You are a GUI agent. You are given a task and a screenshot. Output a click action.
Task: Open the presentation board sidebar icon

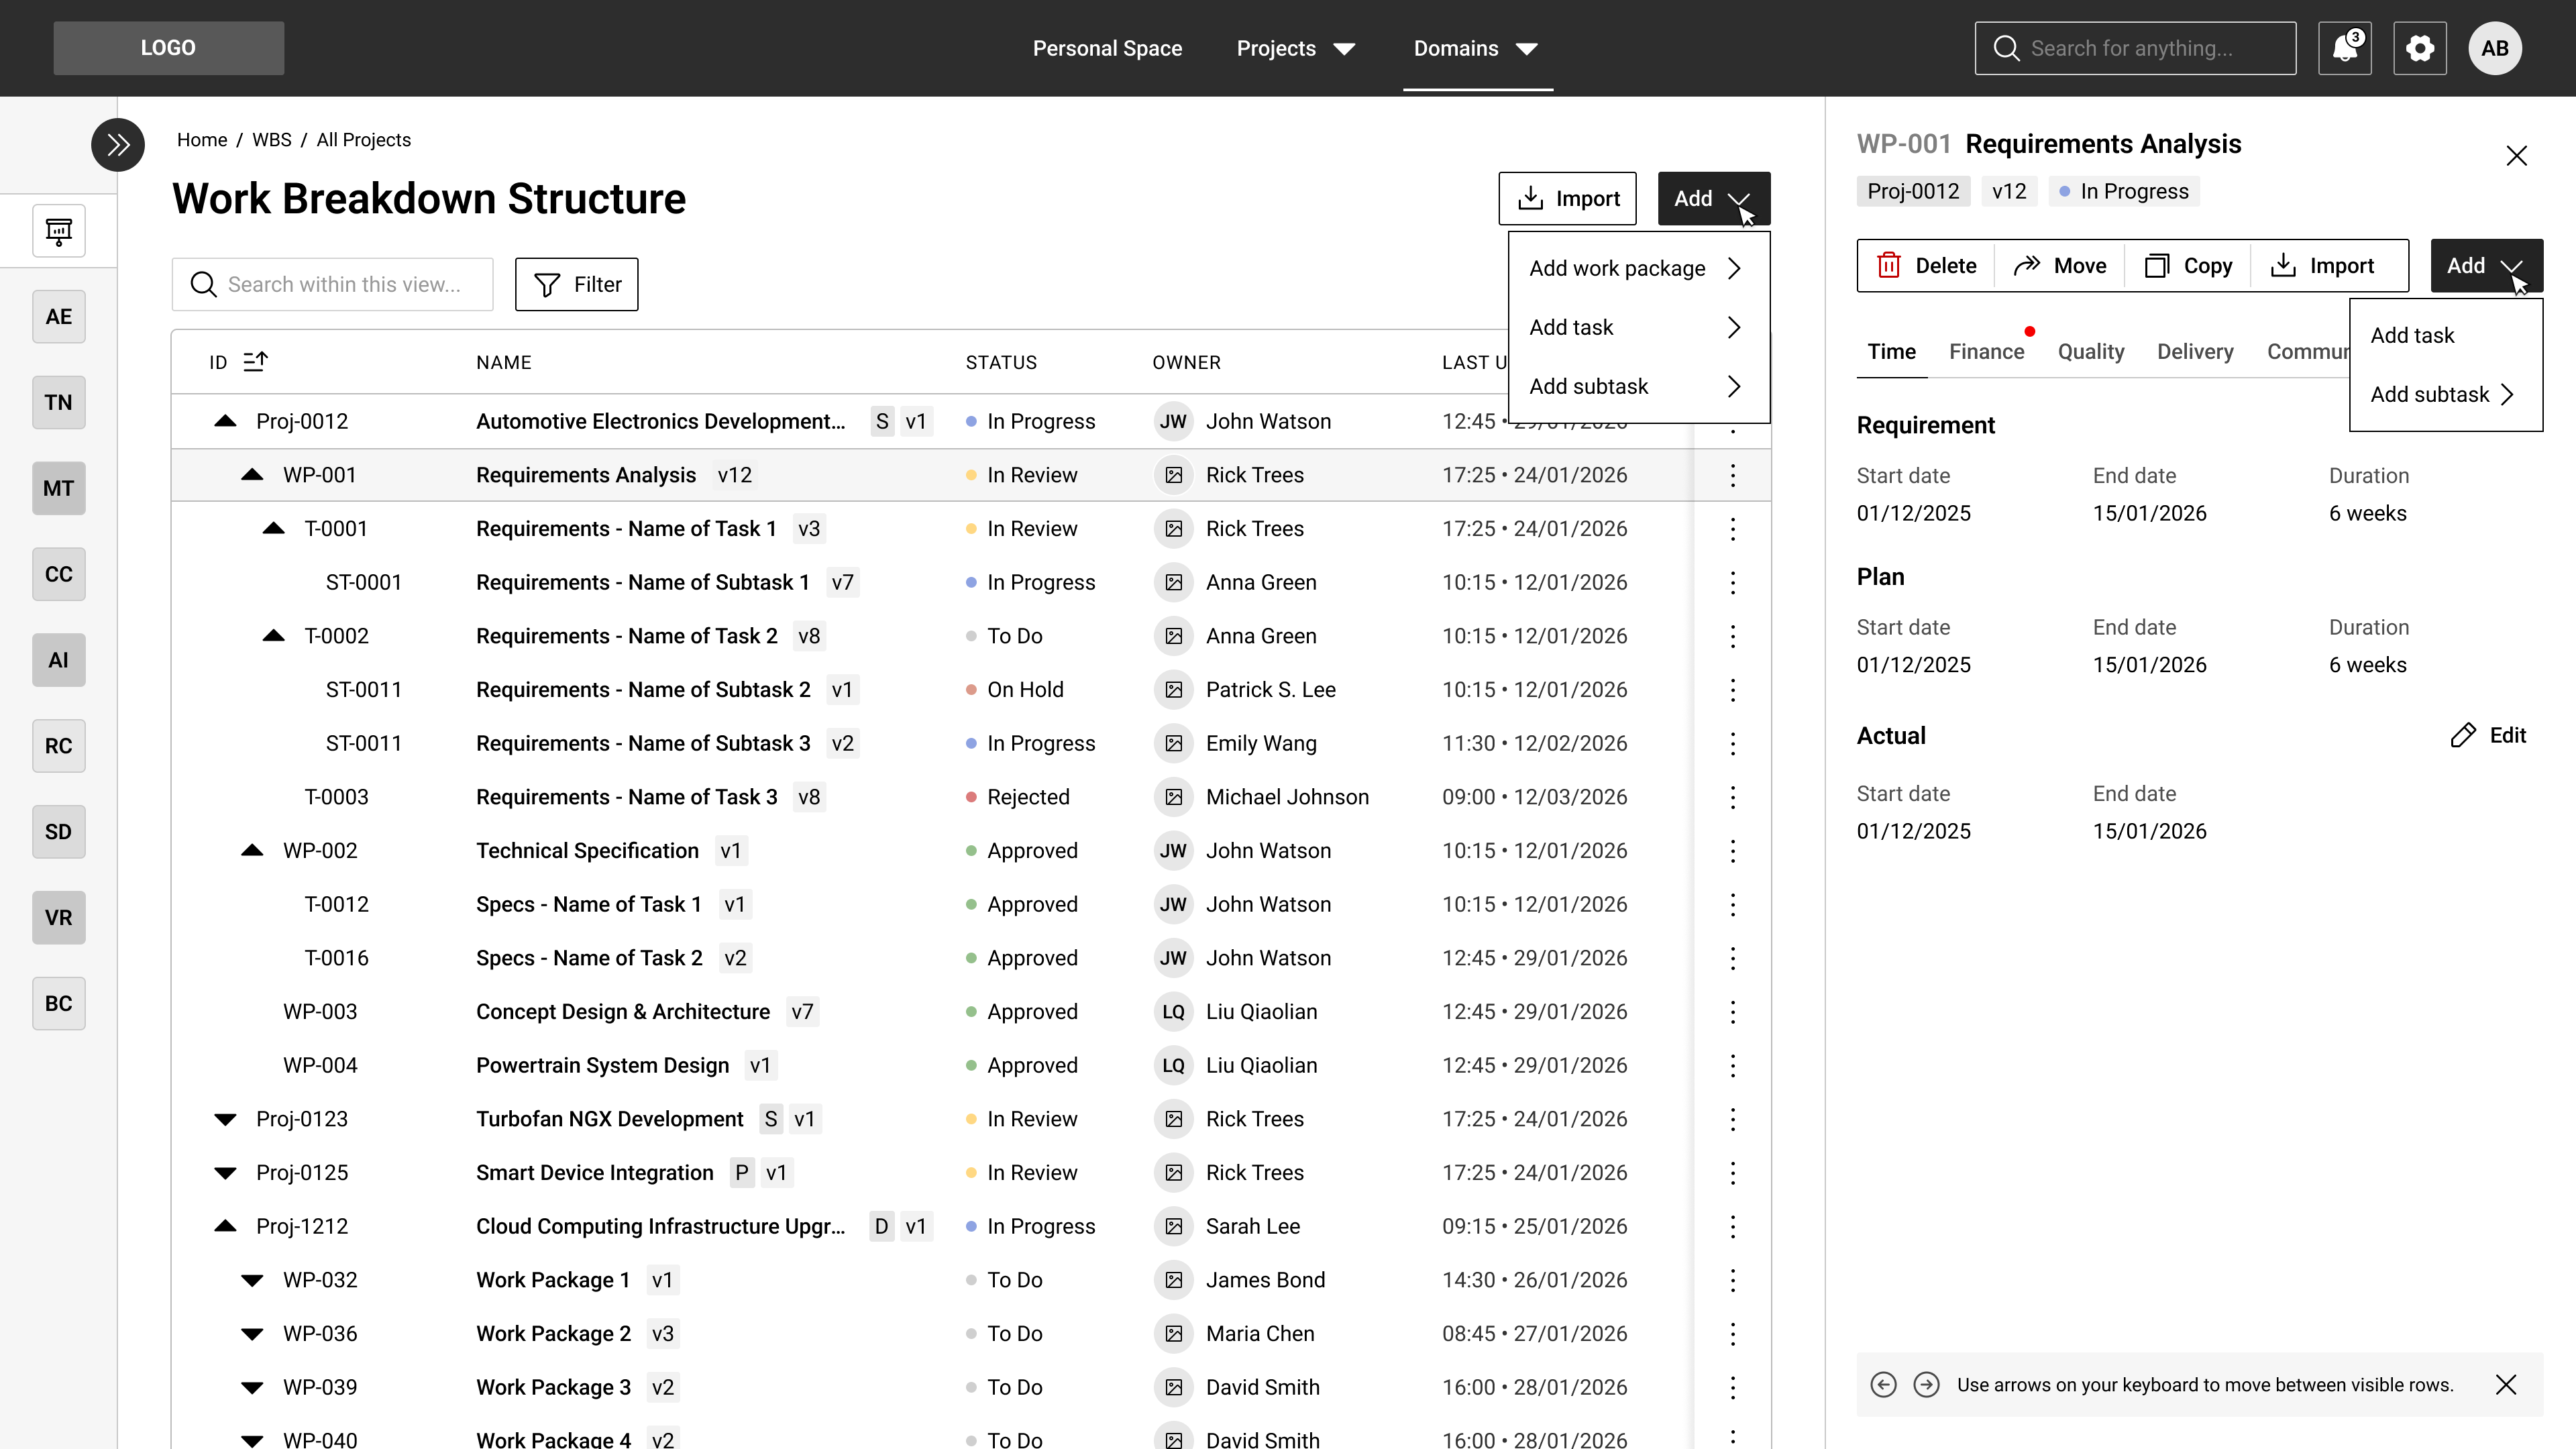59,231
